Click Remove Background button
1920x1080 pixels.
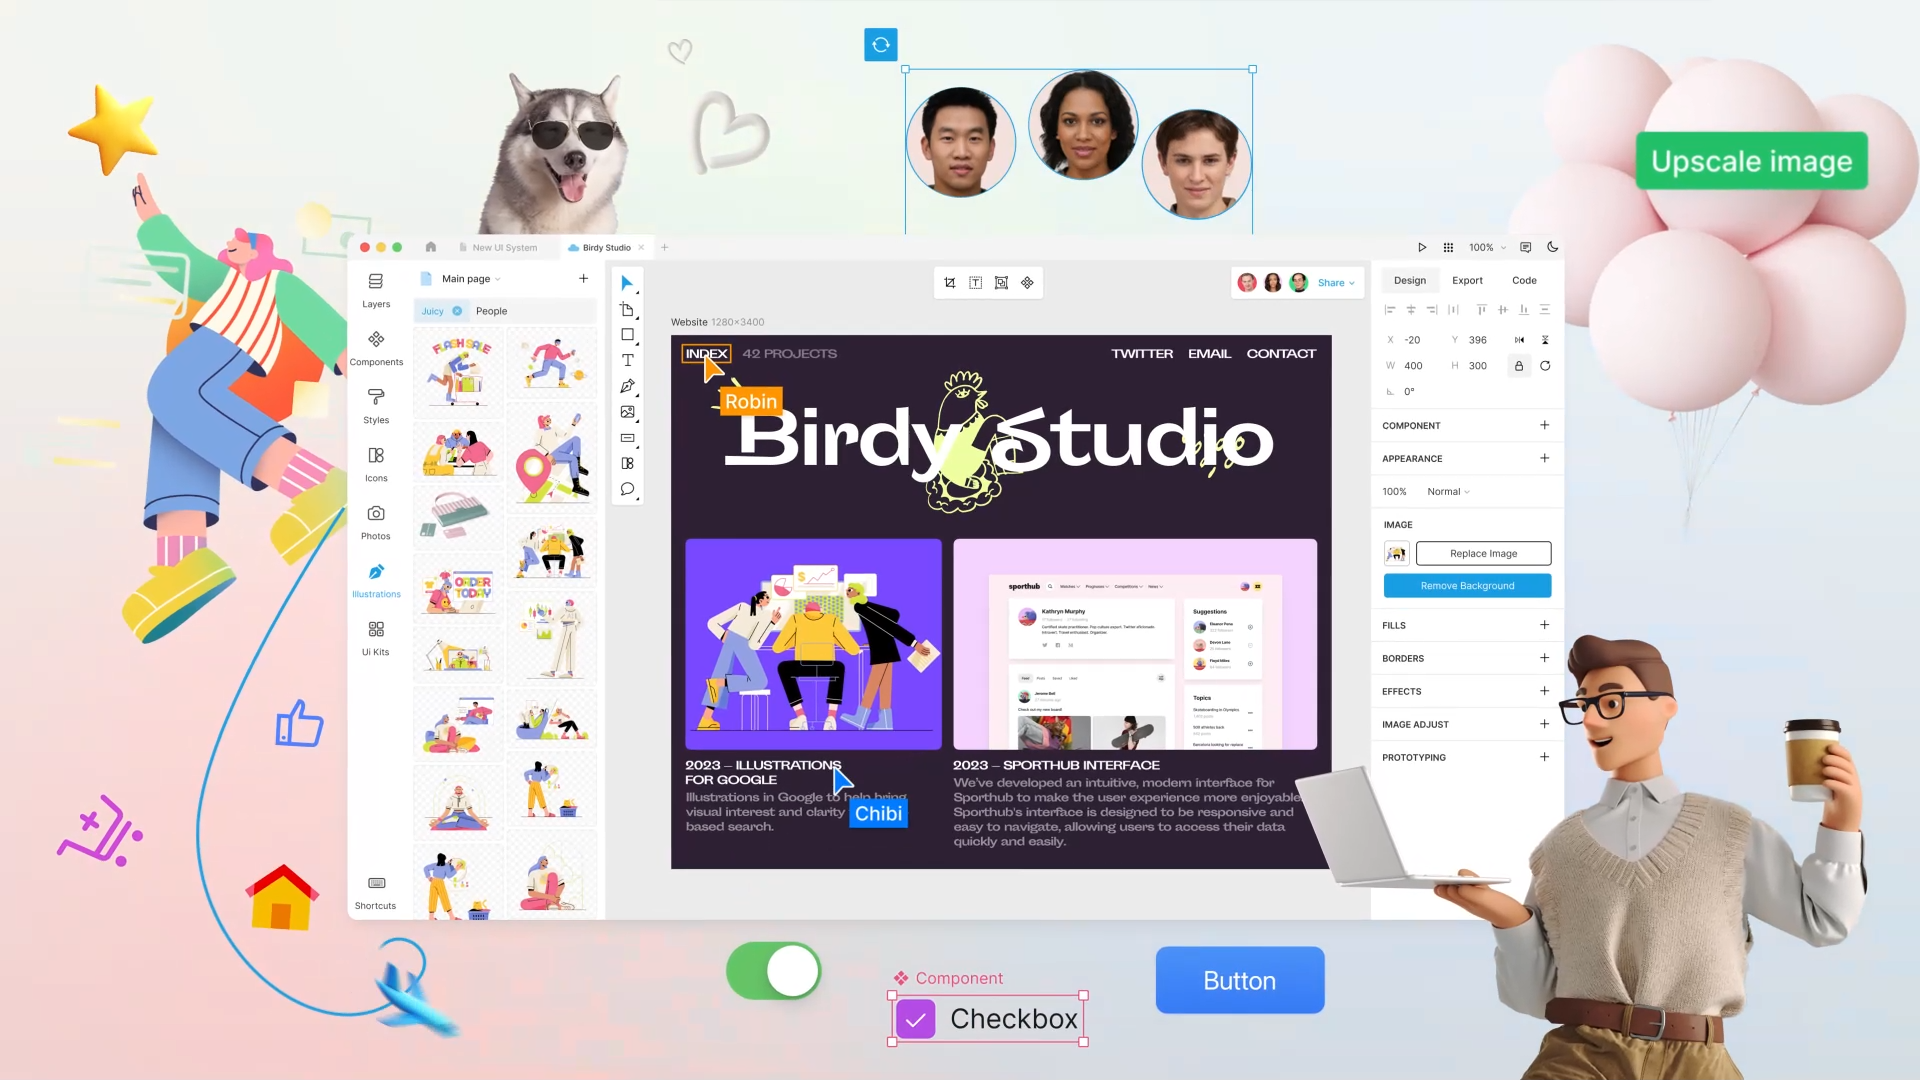[1468, 585]
